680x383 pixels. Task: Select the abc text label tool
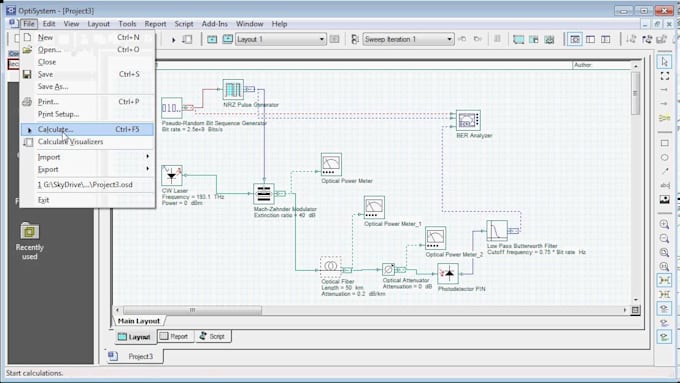coord(664,185)
